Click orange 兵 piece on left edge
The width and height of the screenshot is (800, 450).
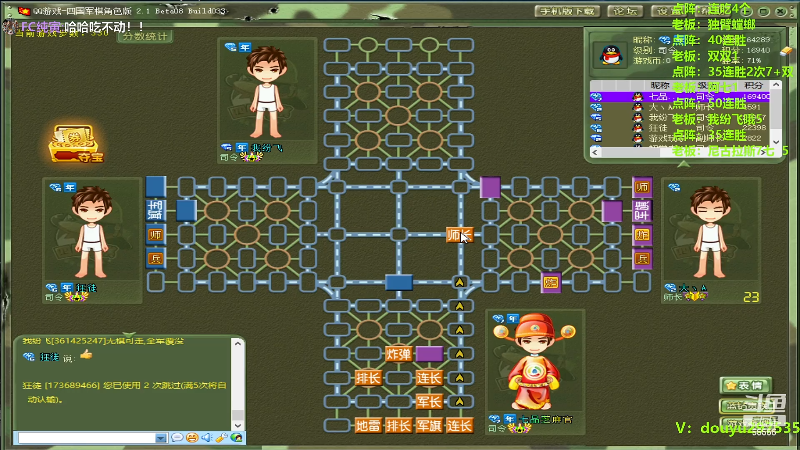156,258
